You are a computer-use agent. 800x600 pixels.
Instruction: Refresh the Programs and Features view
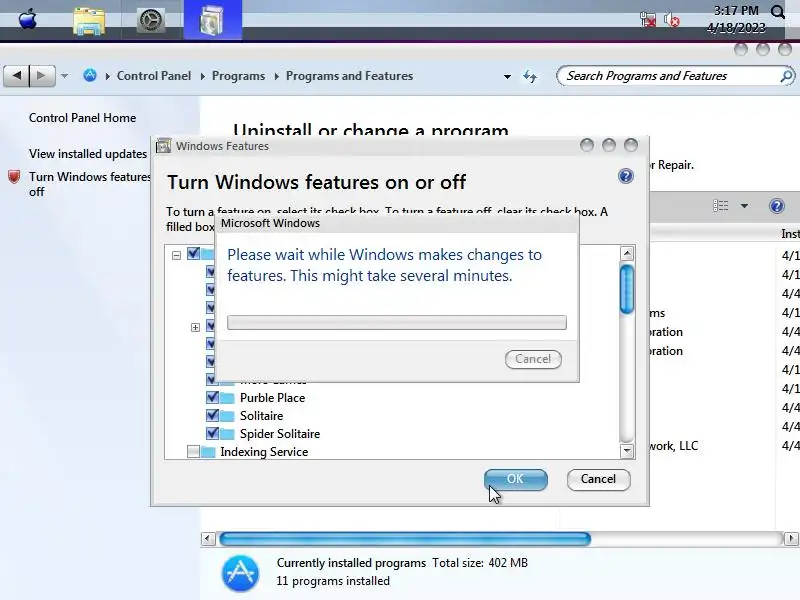[530, 77]
